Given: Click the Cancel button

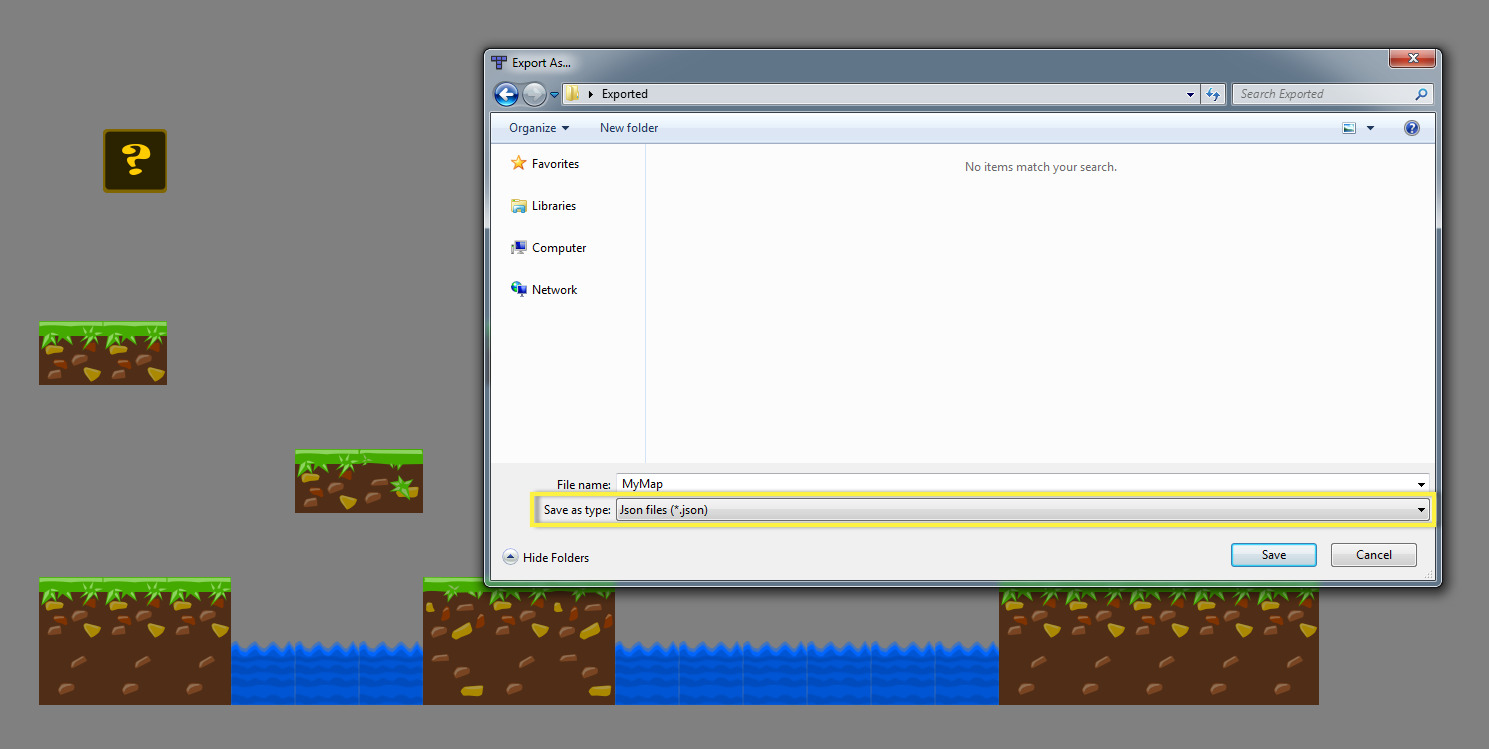Looking at the screenshot, I should [x=1373, y=554].
